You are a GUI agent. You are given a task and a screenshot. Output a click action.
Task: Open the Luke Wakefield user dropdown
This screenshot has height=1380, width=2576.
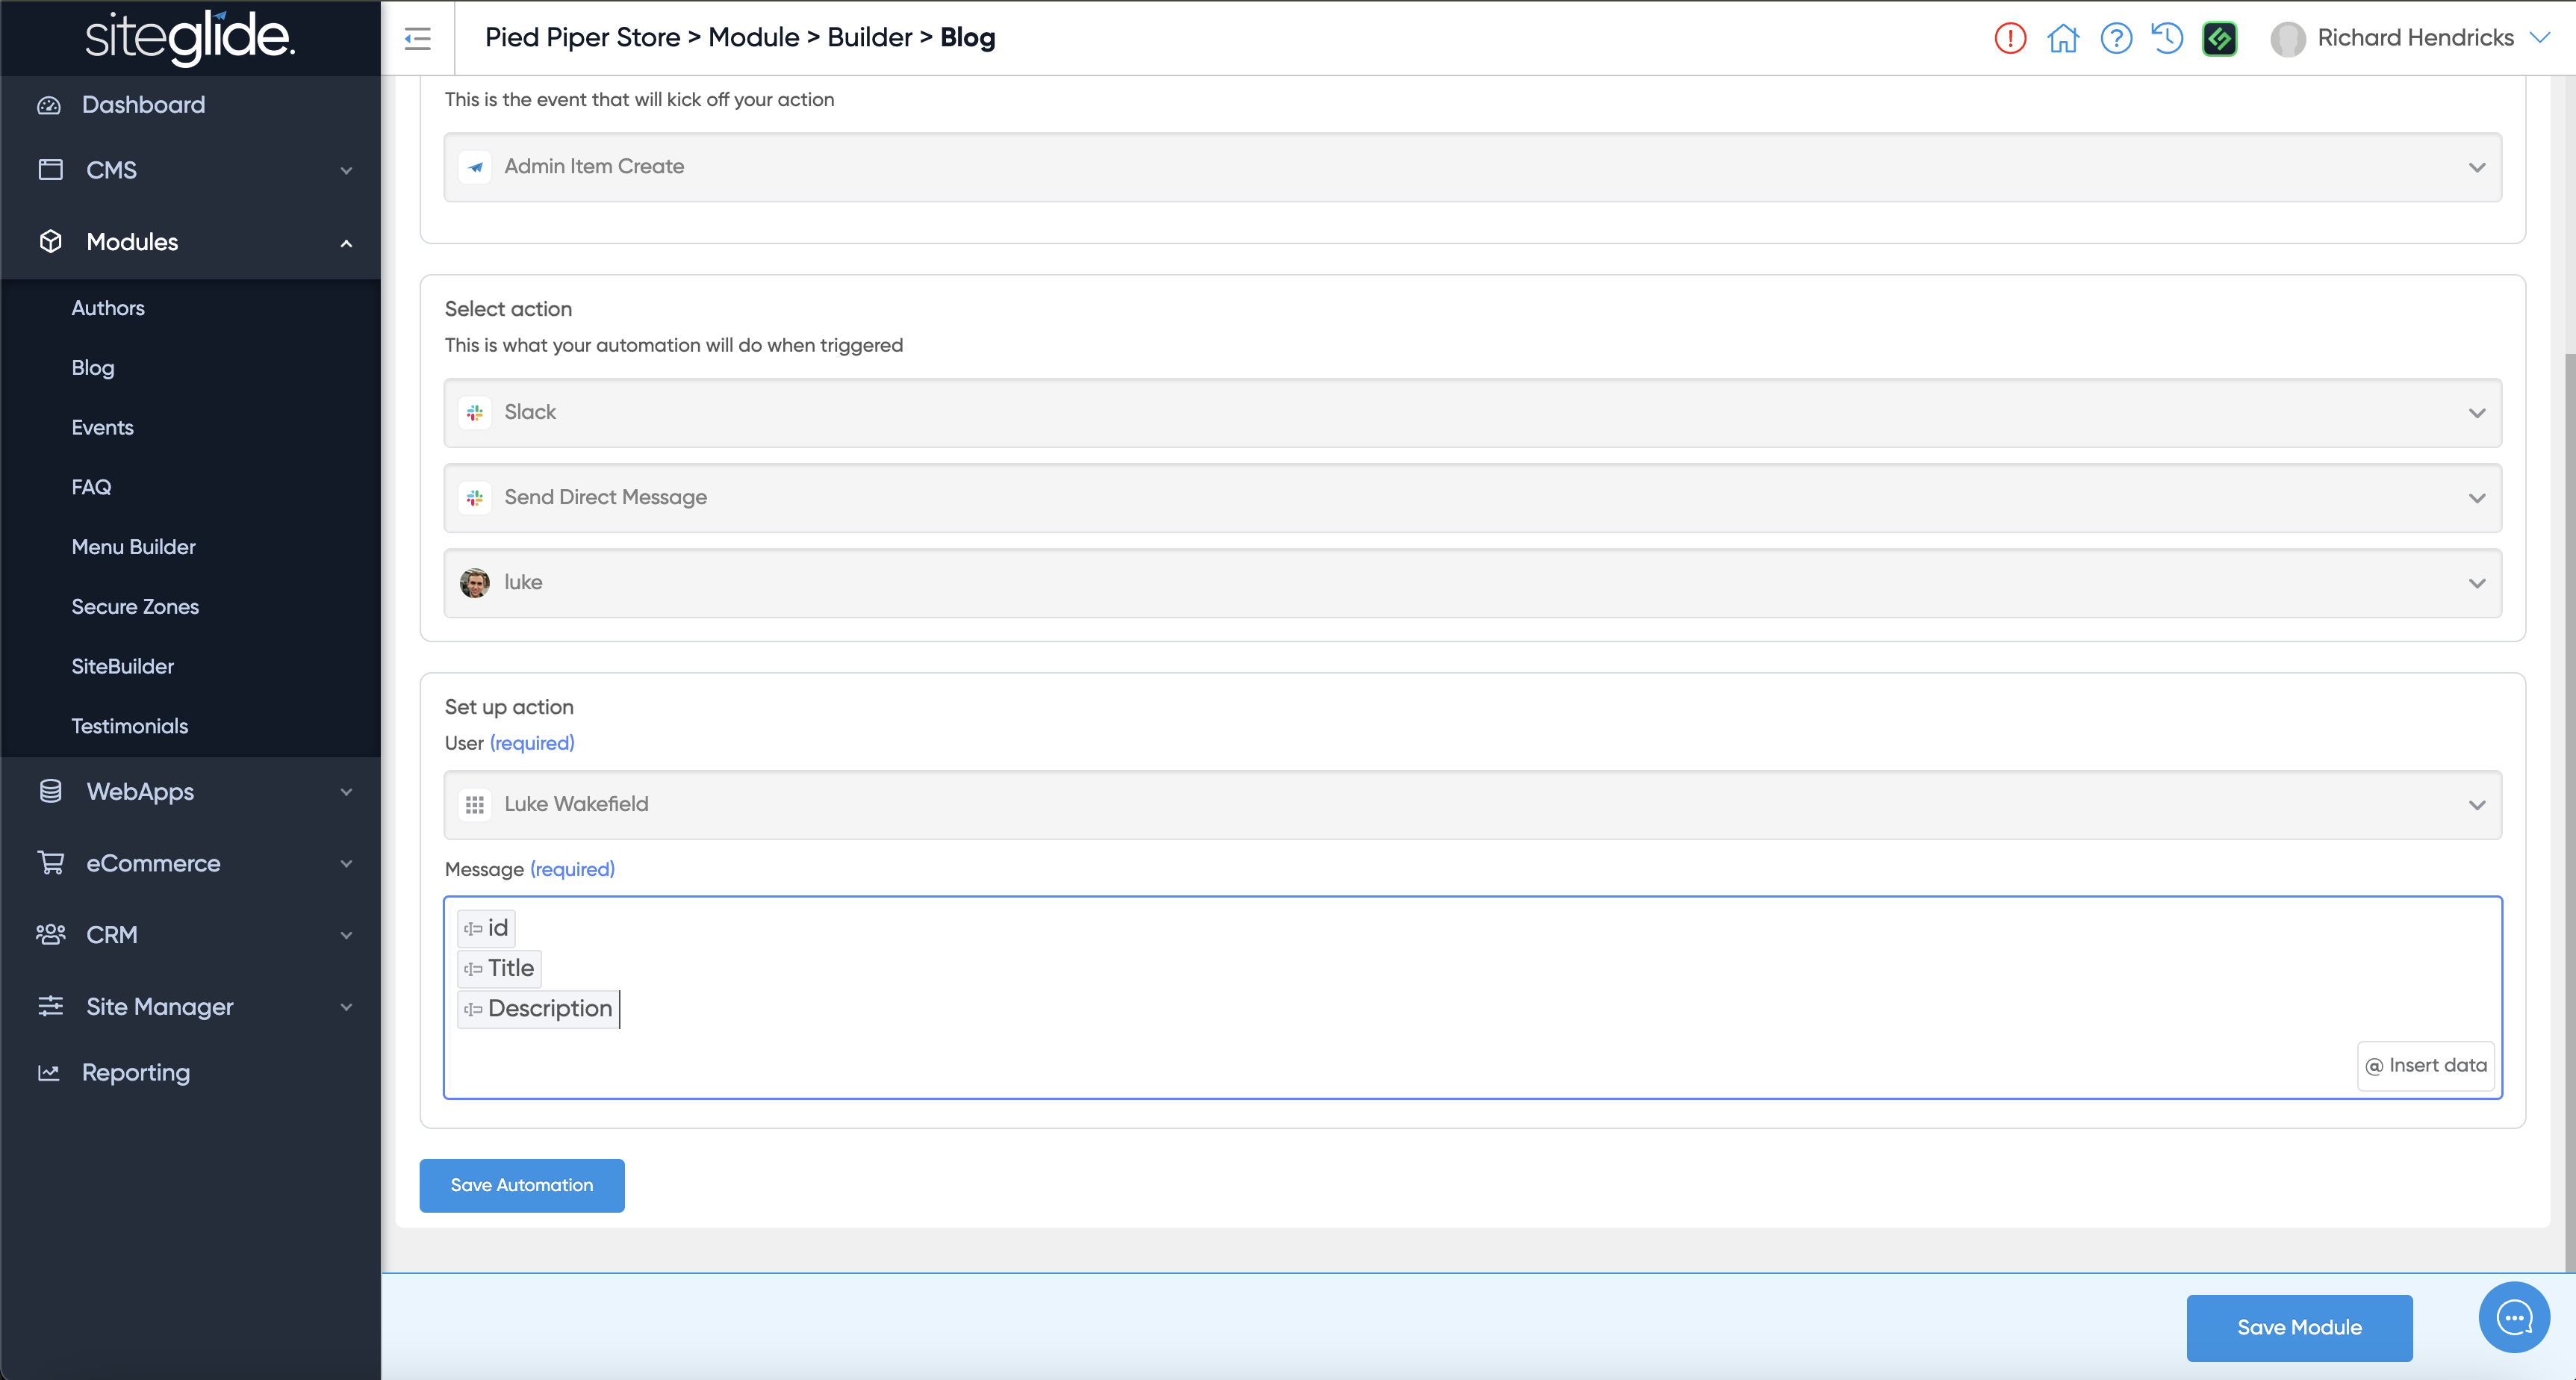(1472, 804)
